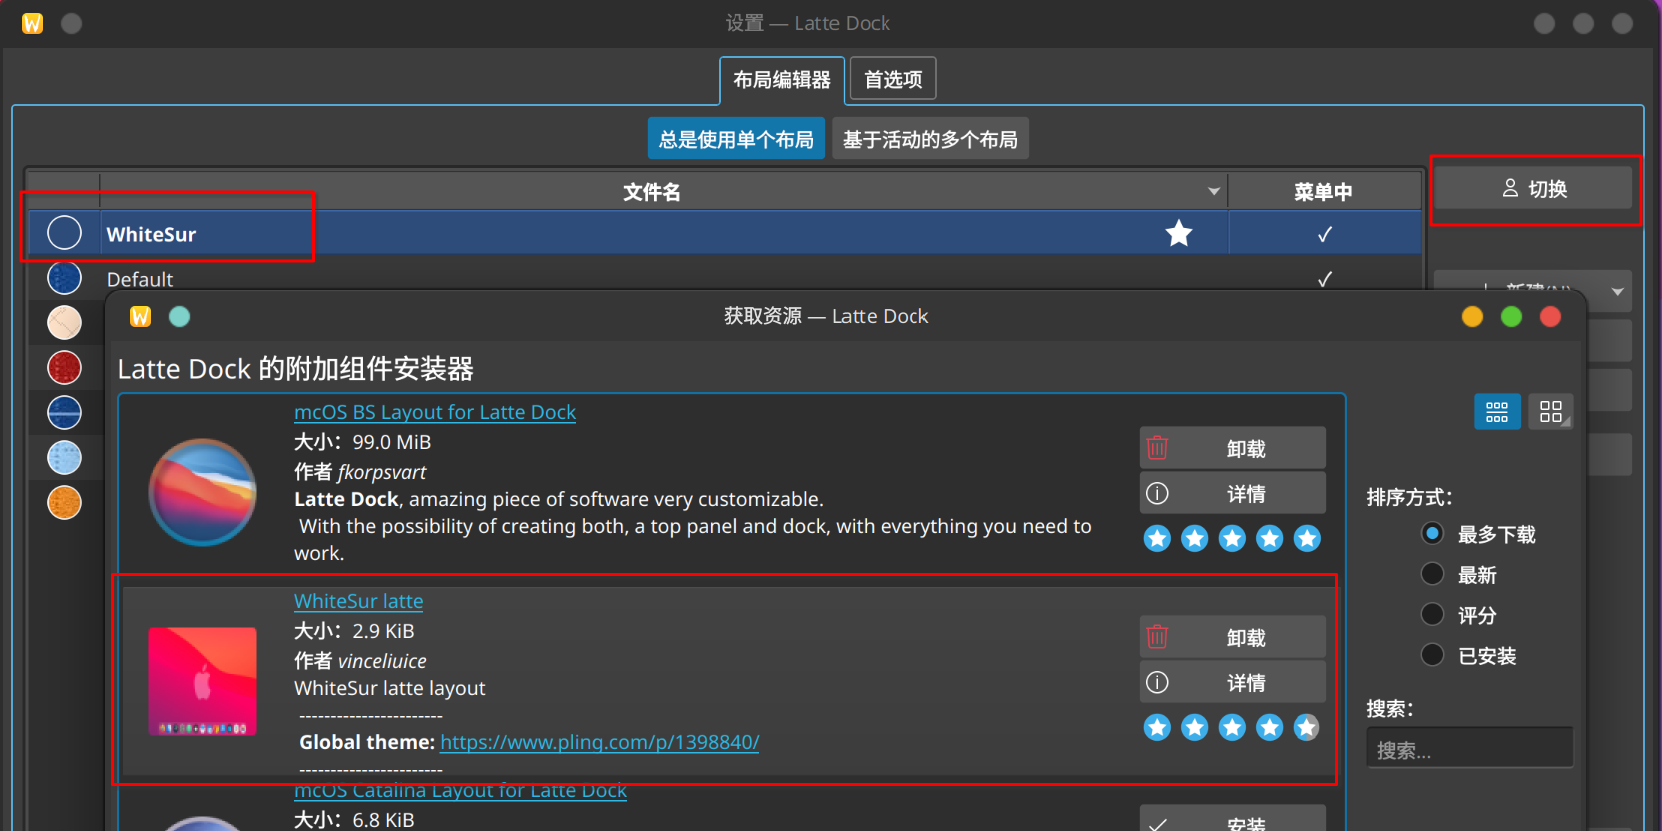Open the 首选项 tab

893,79
